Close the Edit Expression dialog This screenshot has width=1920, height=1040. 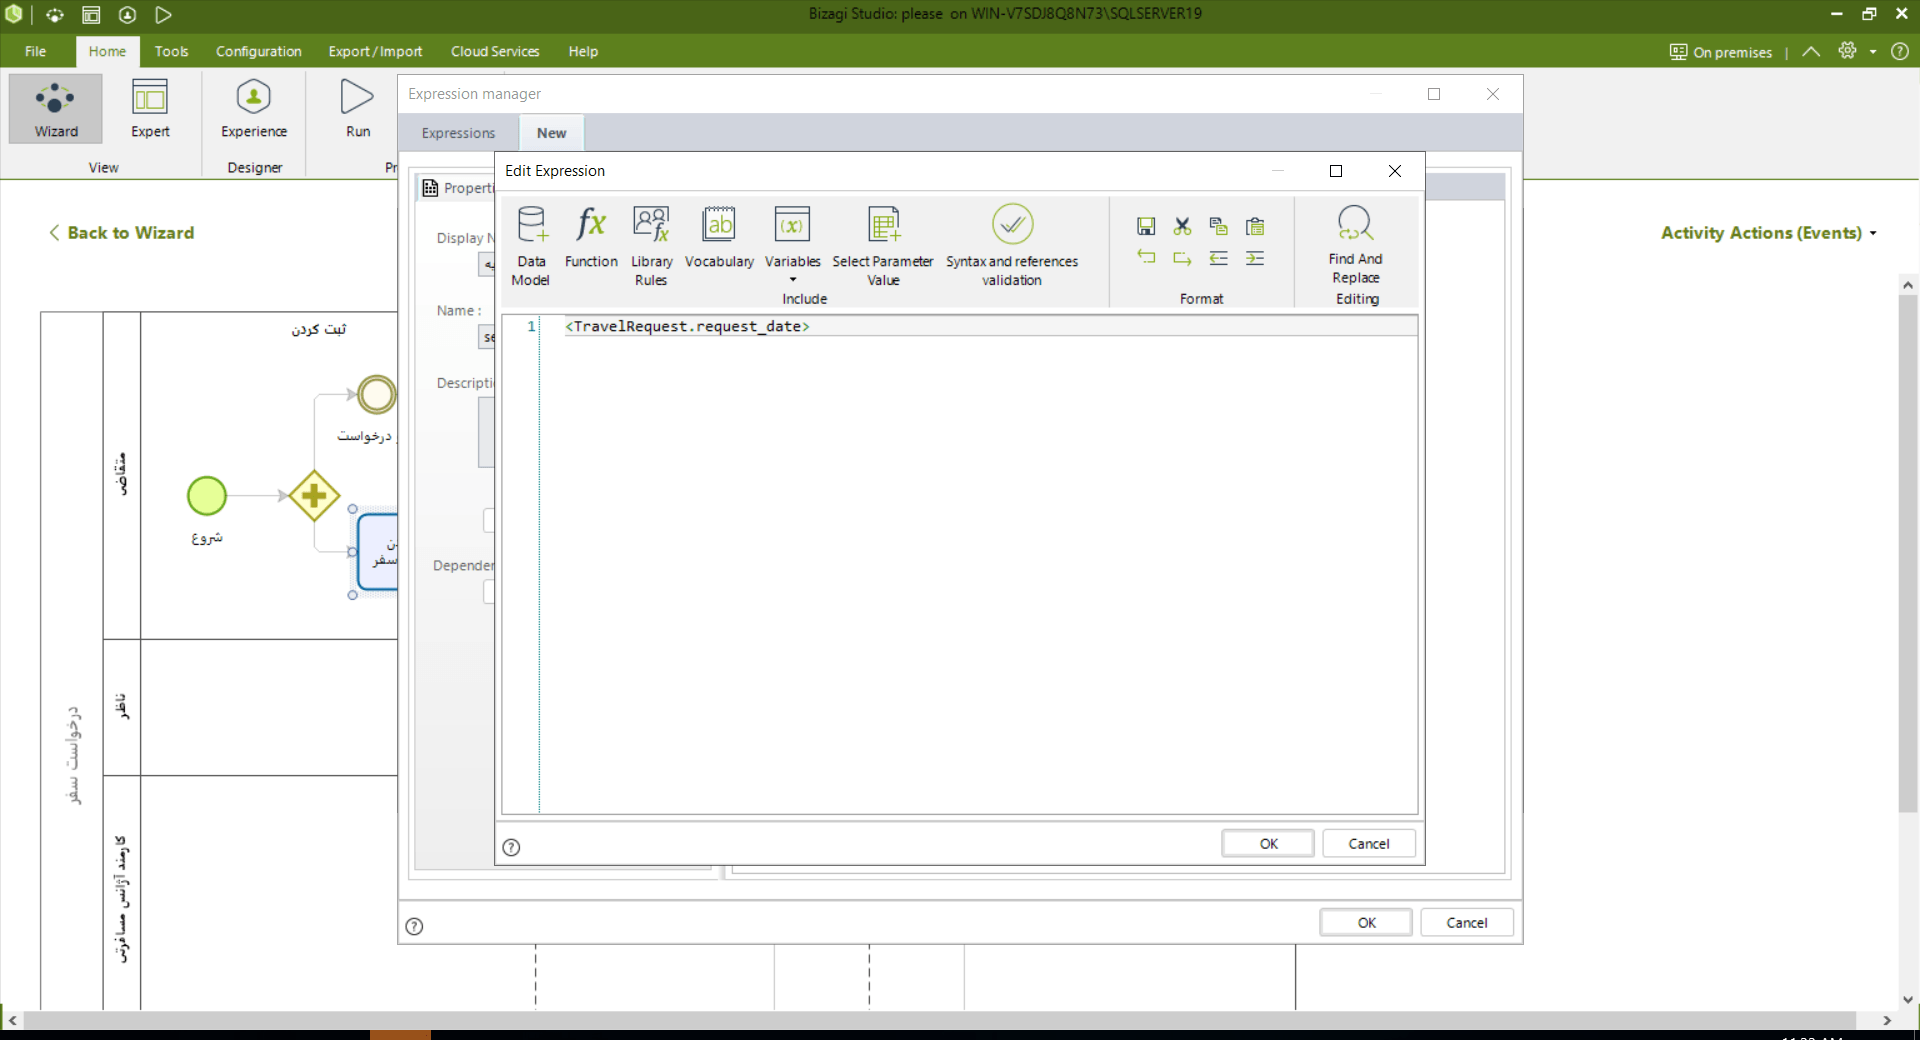[x=1394, y=171]
